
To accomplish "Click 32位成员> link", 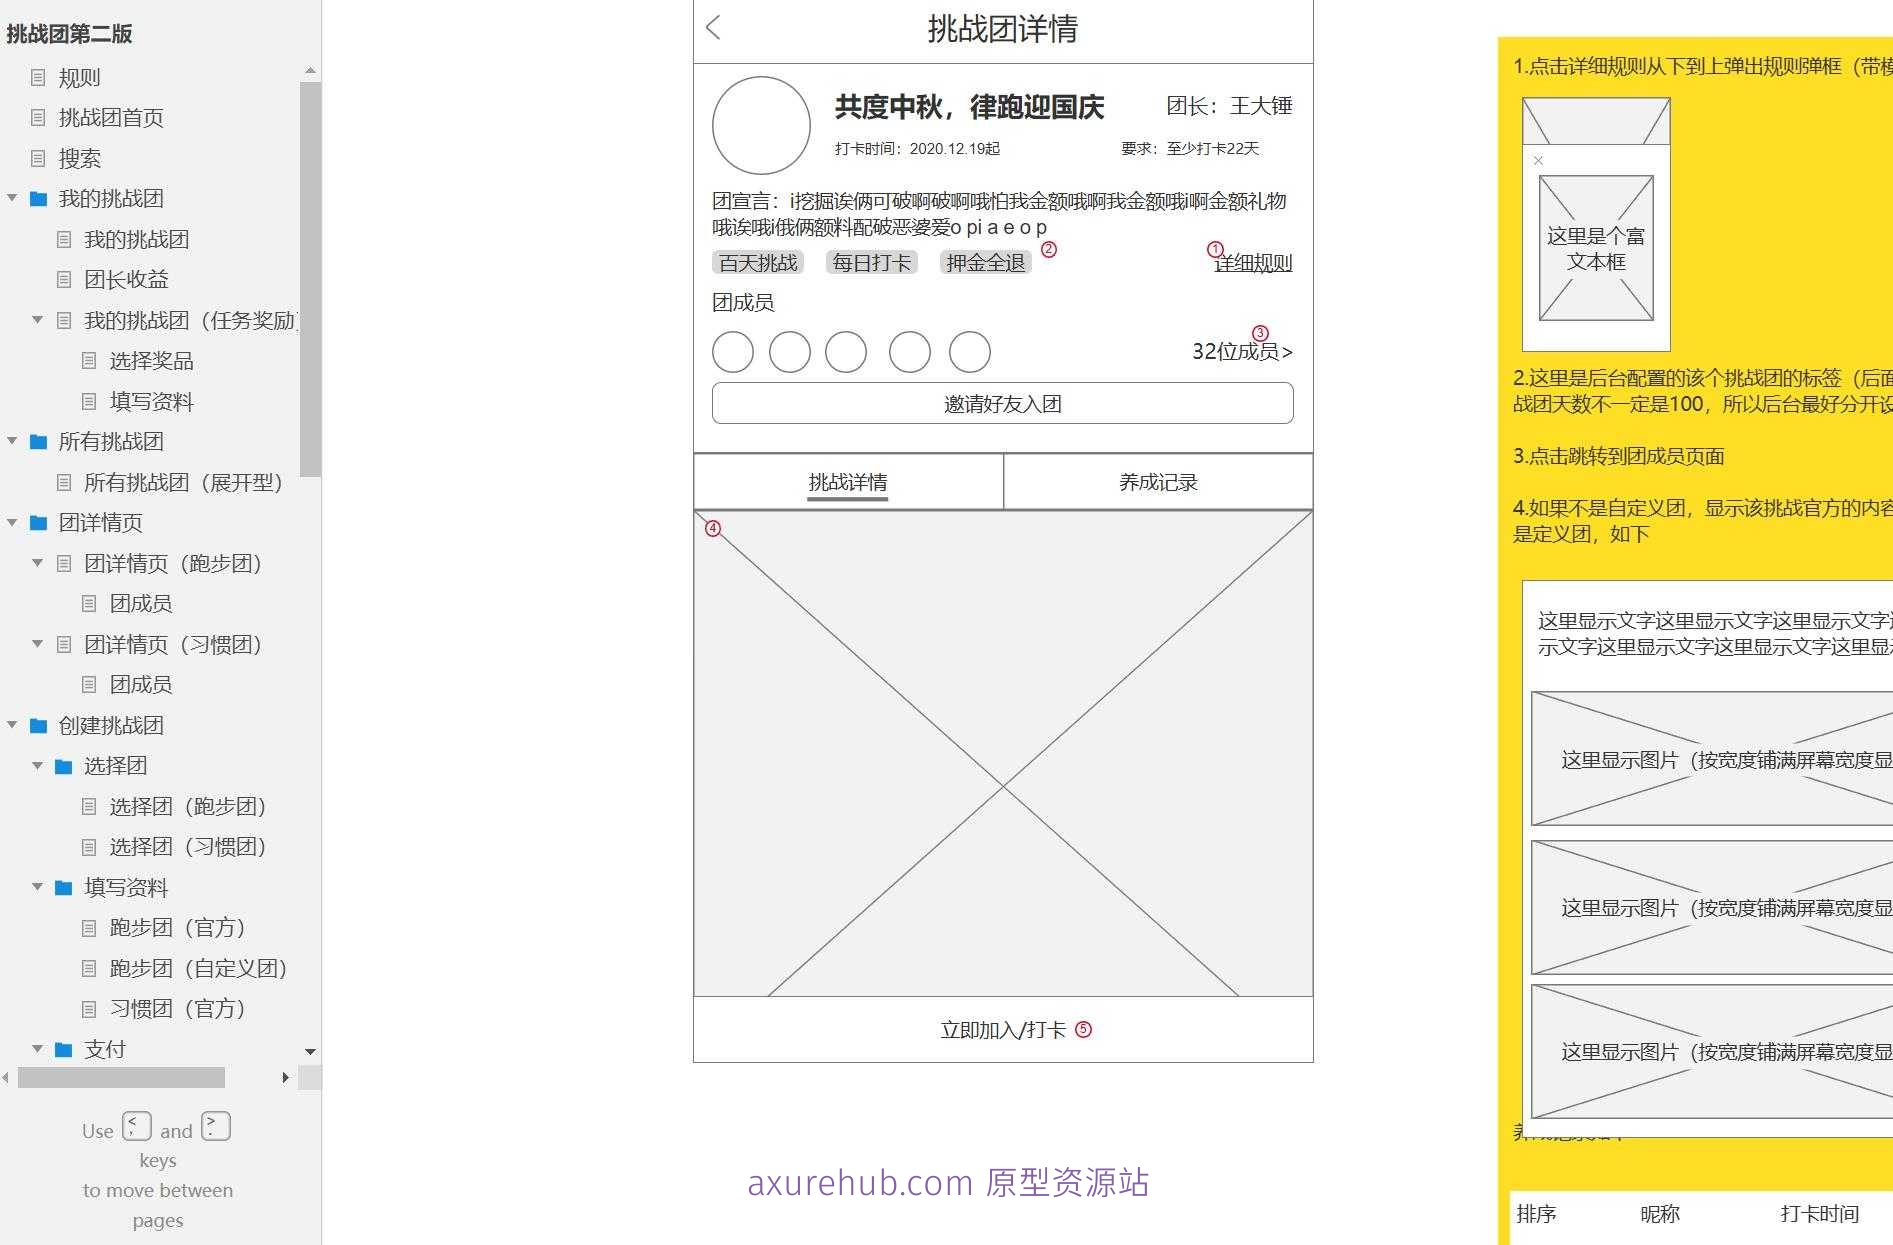I will 1242,351.
